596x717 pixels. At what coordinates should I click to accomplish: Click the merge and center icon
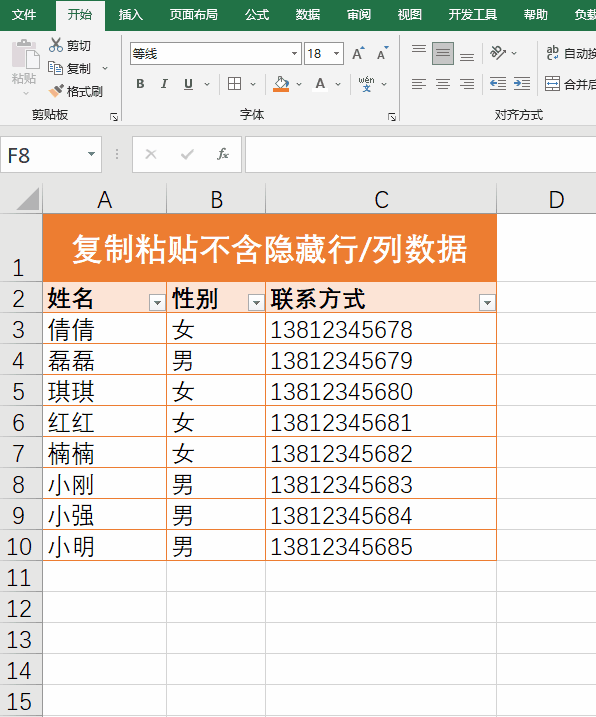pyautogui.click(x=553, y=84)
